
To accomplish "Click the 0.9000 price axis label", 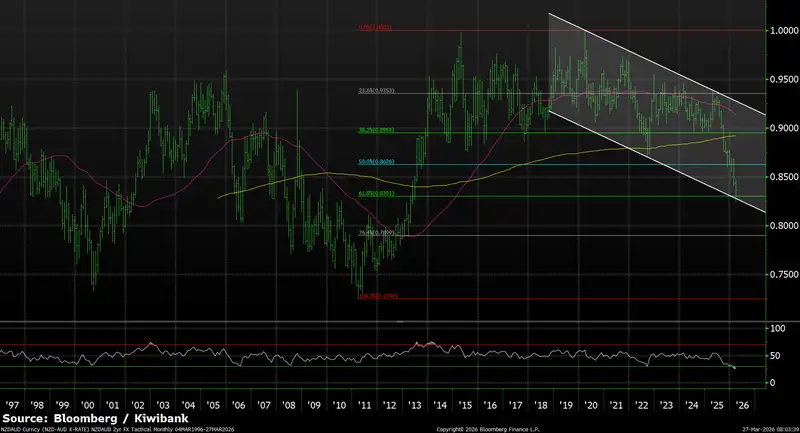I will (x=782, y=128).
